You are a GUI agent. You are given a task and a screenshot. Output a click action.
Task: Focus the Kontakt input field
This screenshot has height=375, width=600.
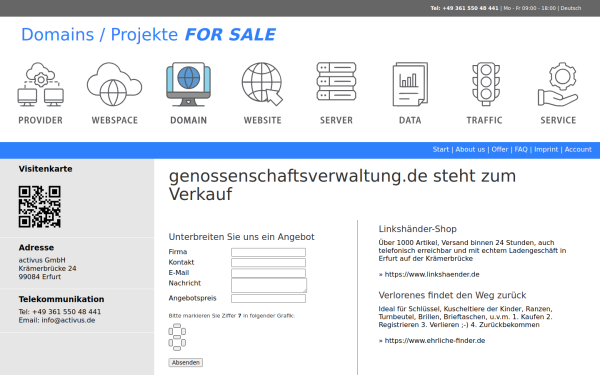click(x=268, y=262)
